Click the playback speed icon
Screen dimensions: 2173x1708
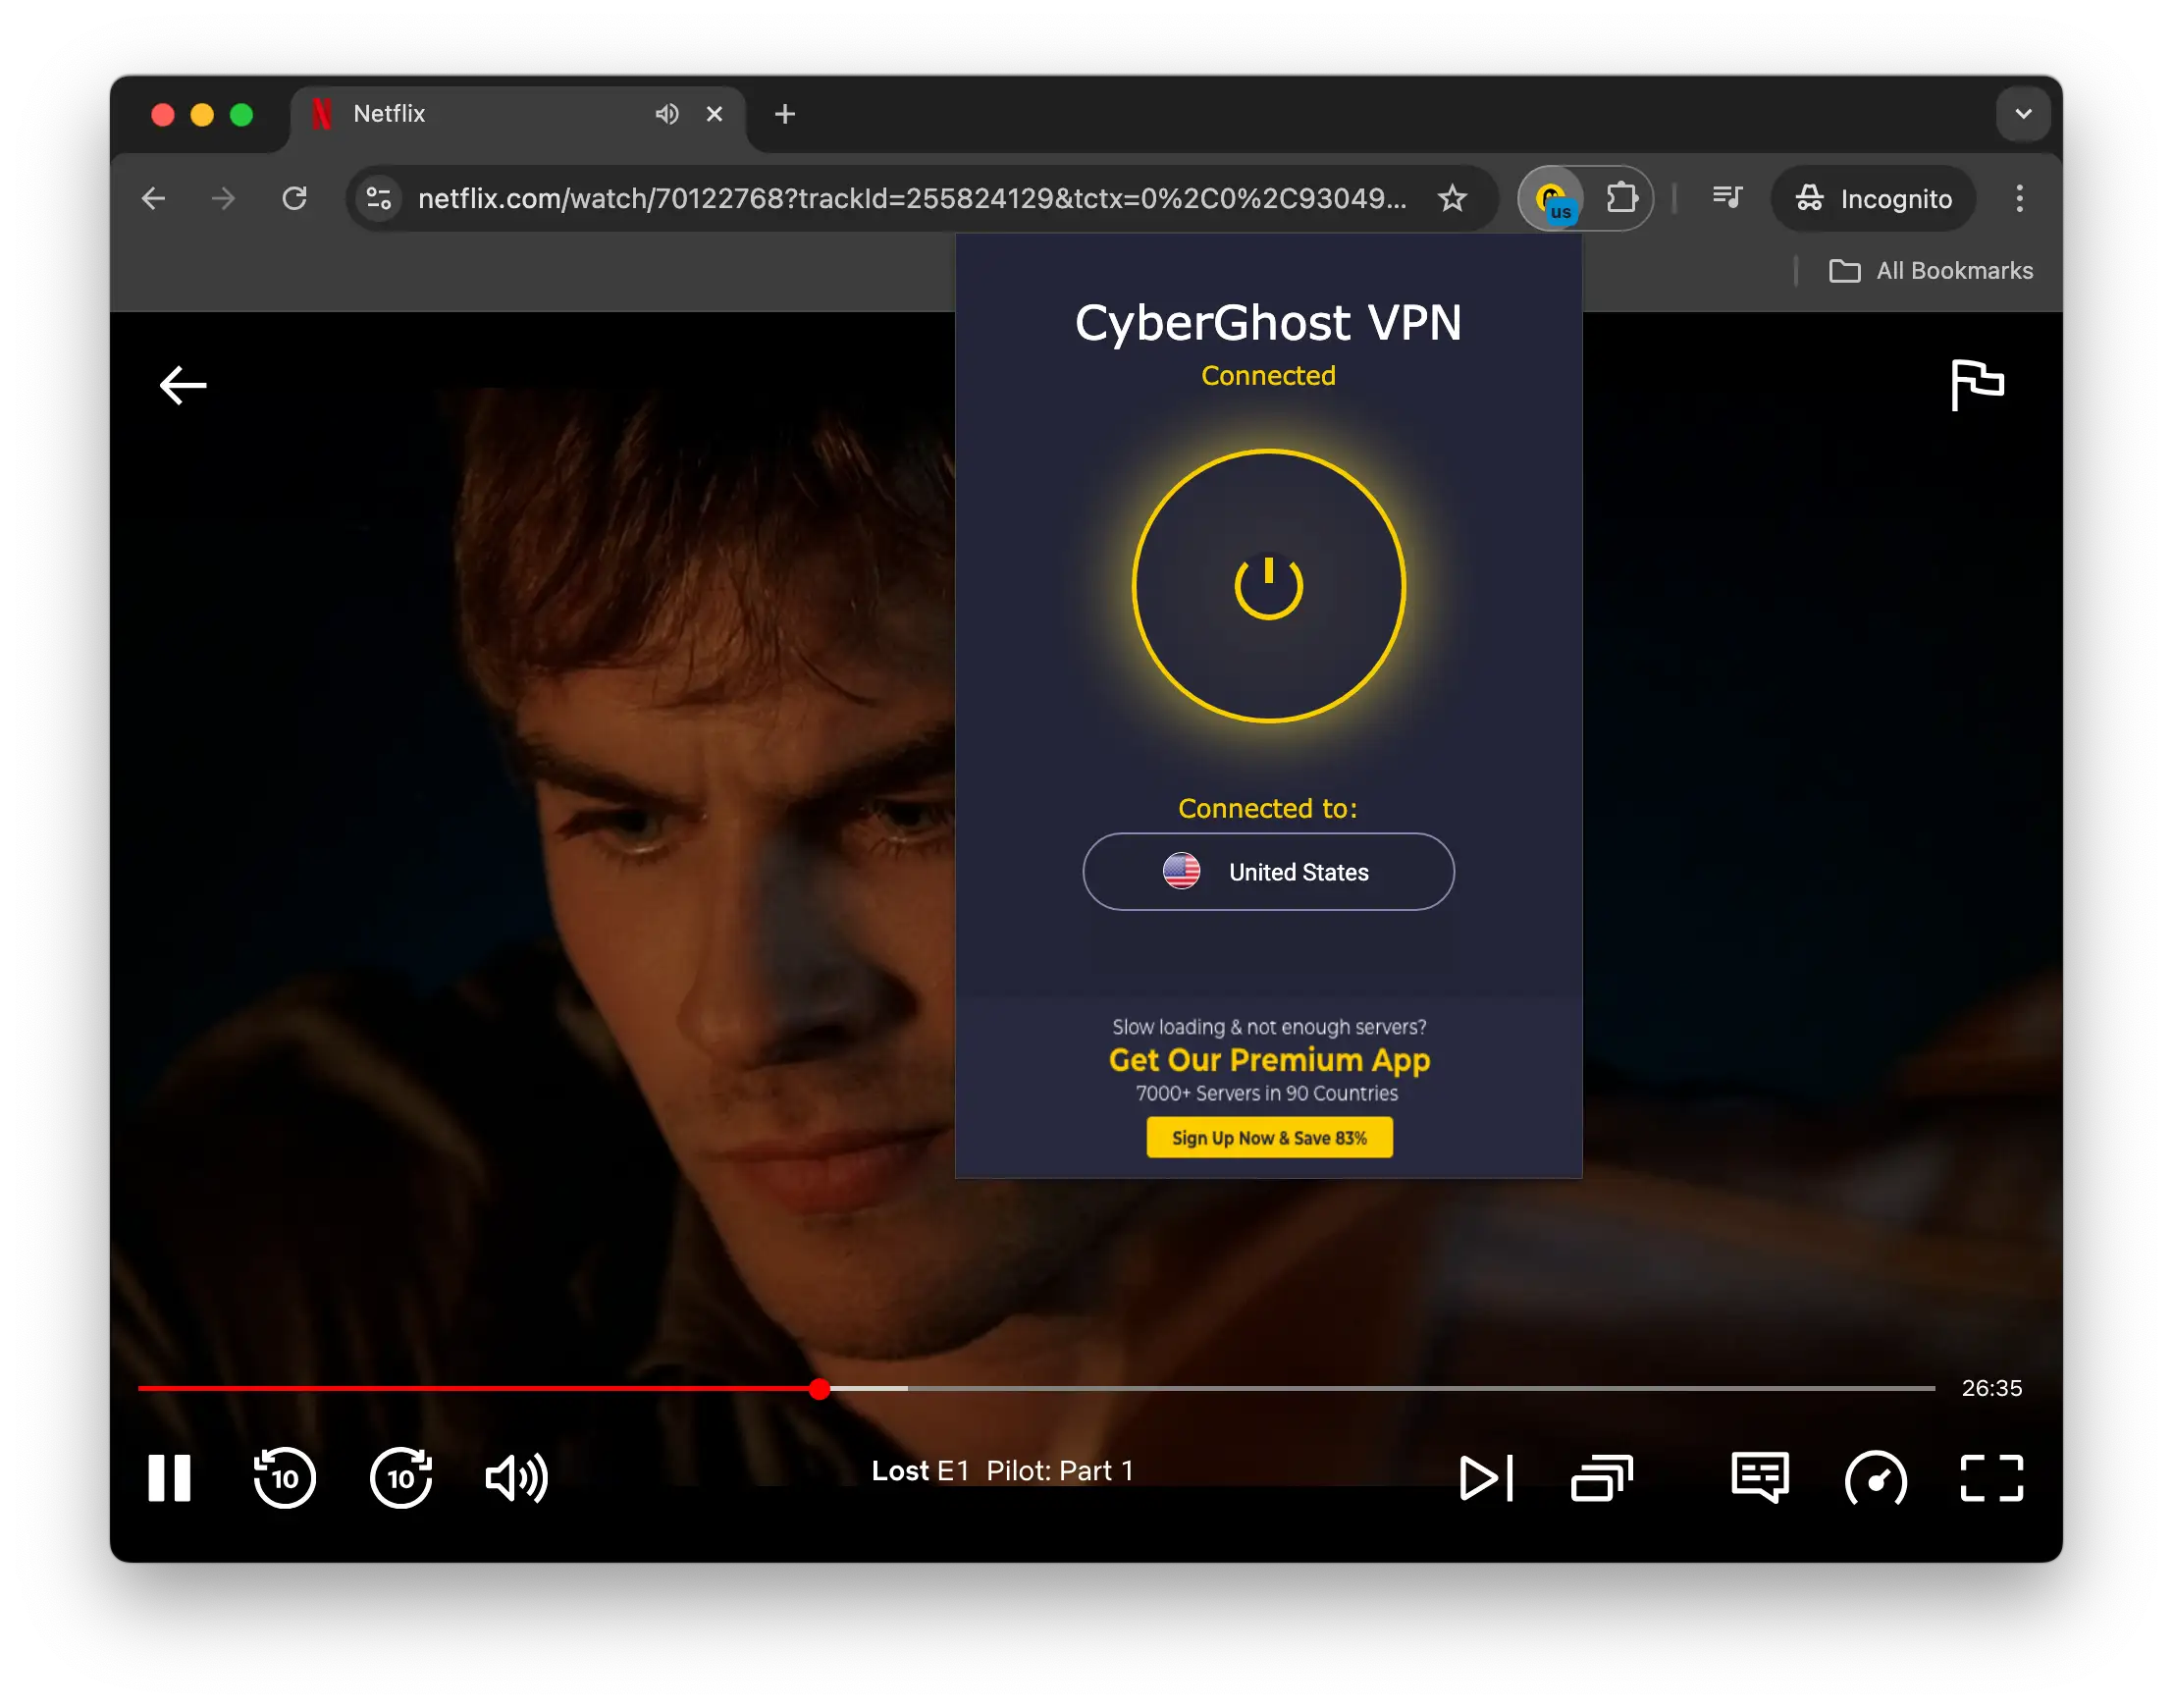(1877, 1478)
